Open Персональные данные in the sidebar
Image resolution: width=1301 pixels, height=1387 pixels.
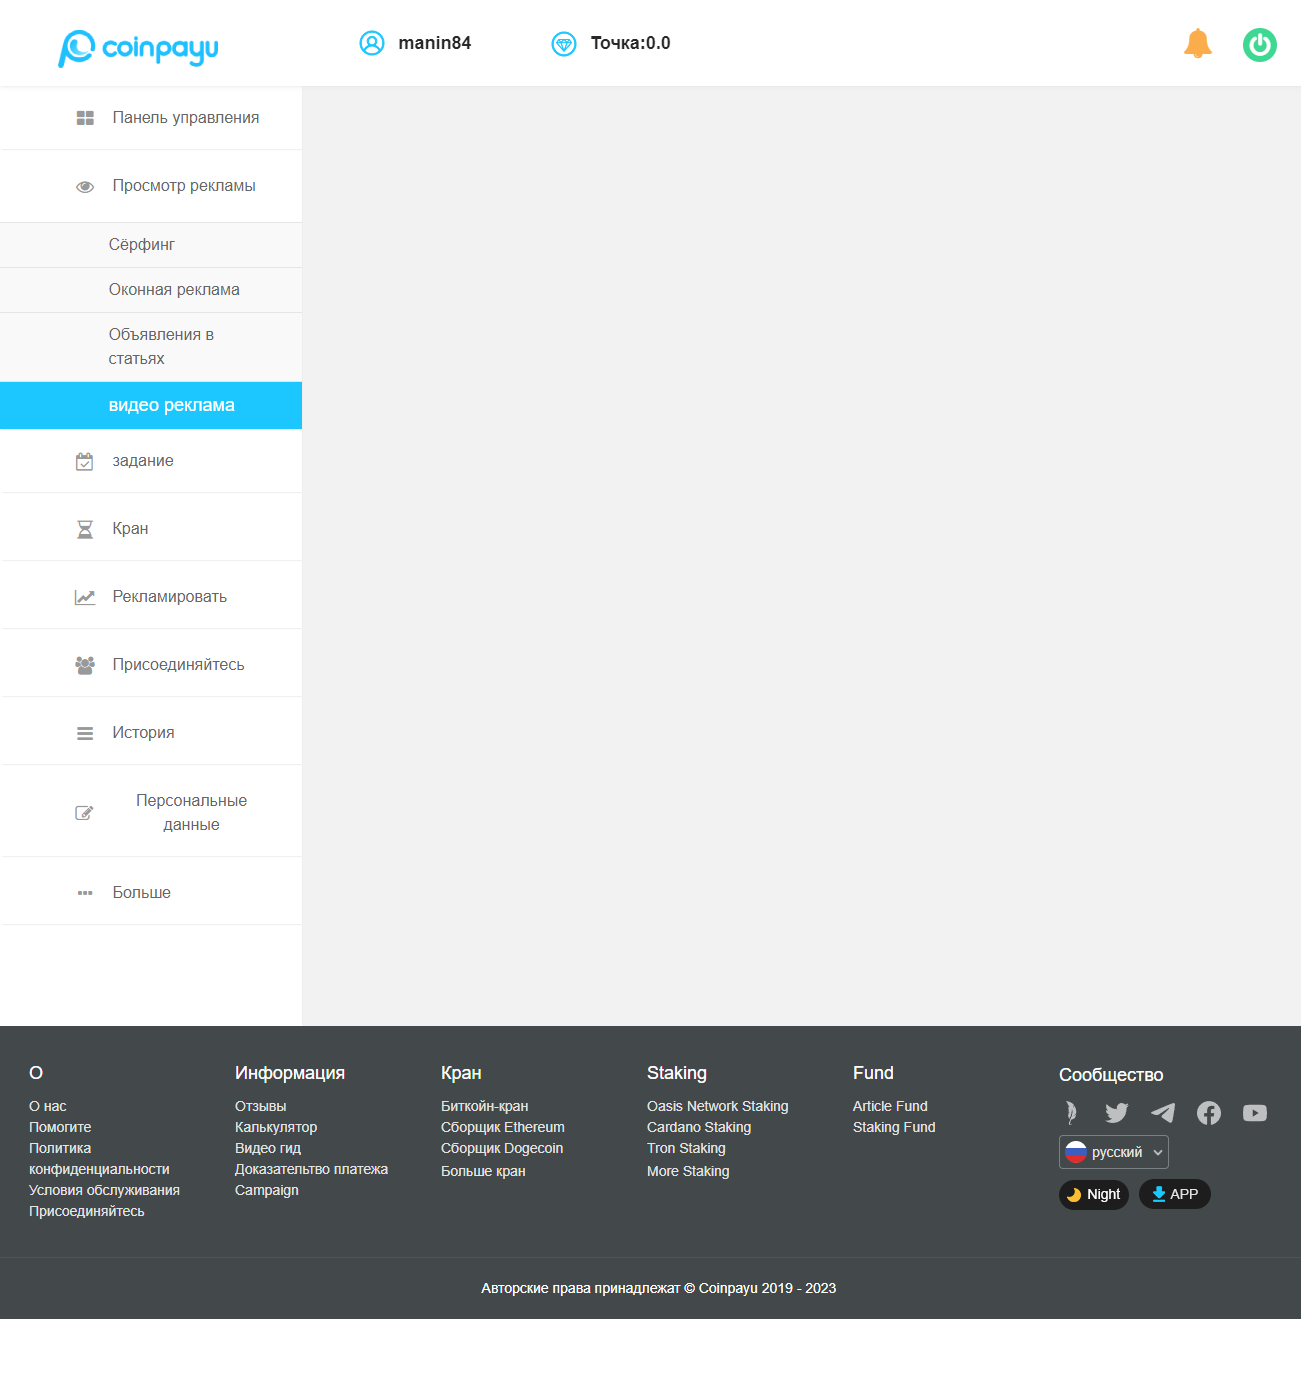click(151, 813)
